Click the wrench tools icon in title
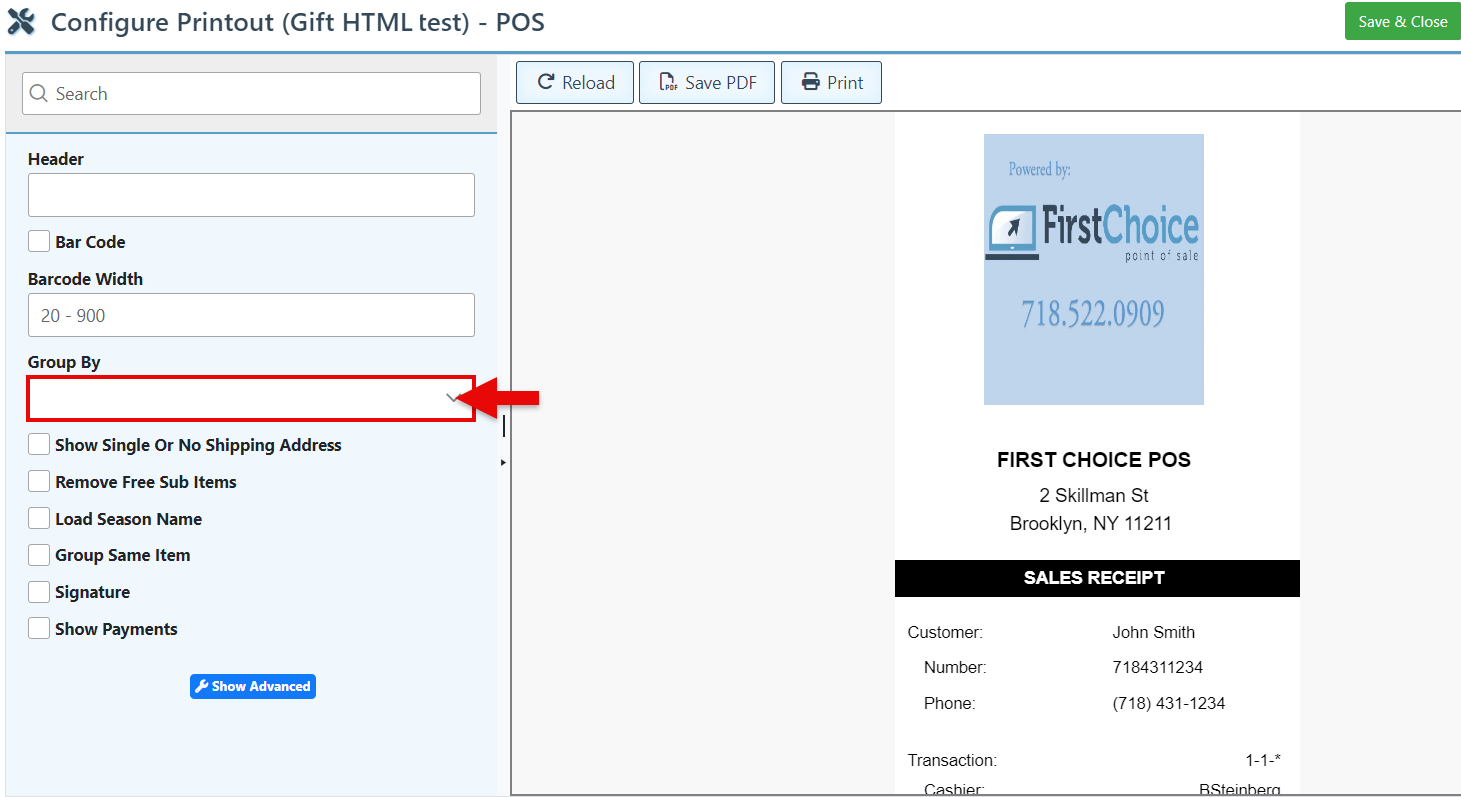Viewport: 1461px width, 797px height. [x=20, y=22]
